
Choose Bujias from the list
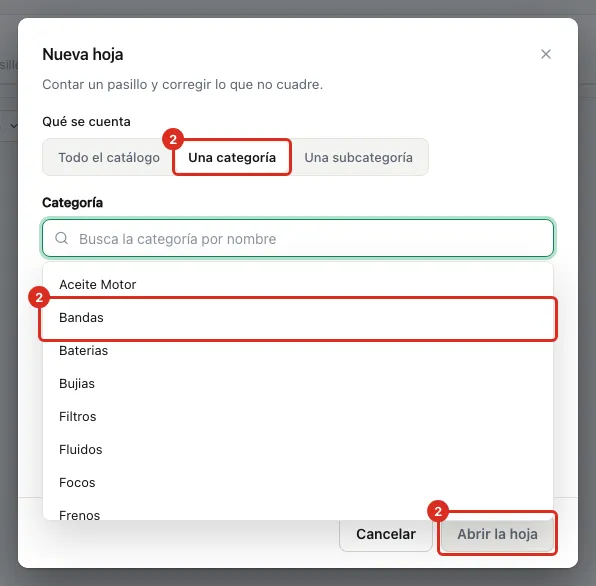[298, 383]
